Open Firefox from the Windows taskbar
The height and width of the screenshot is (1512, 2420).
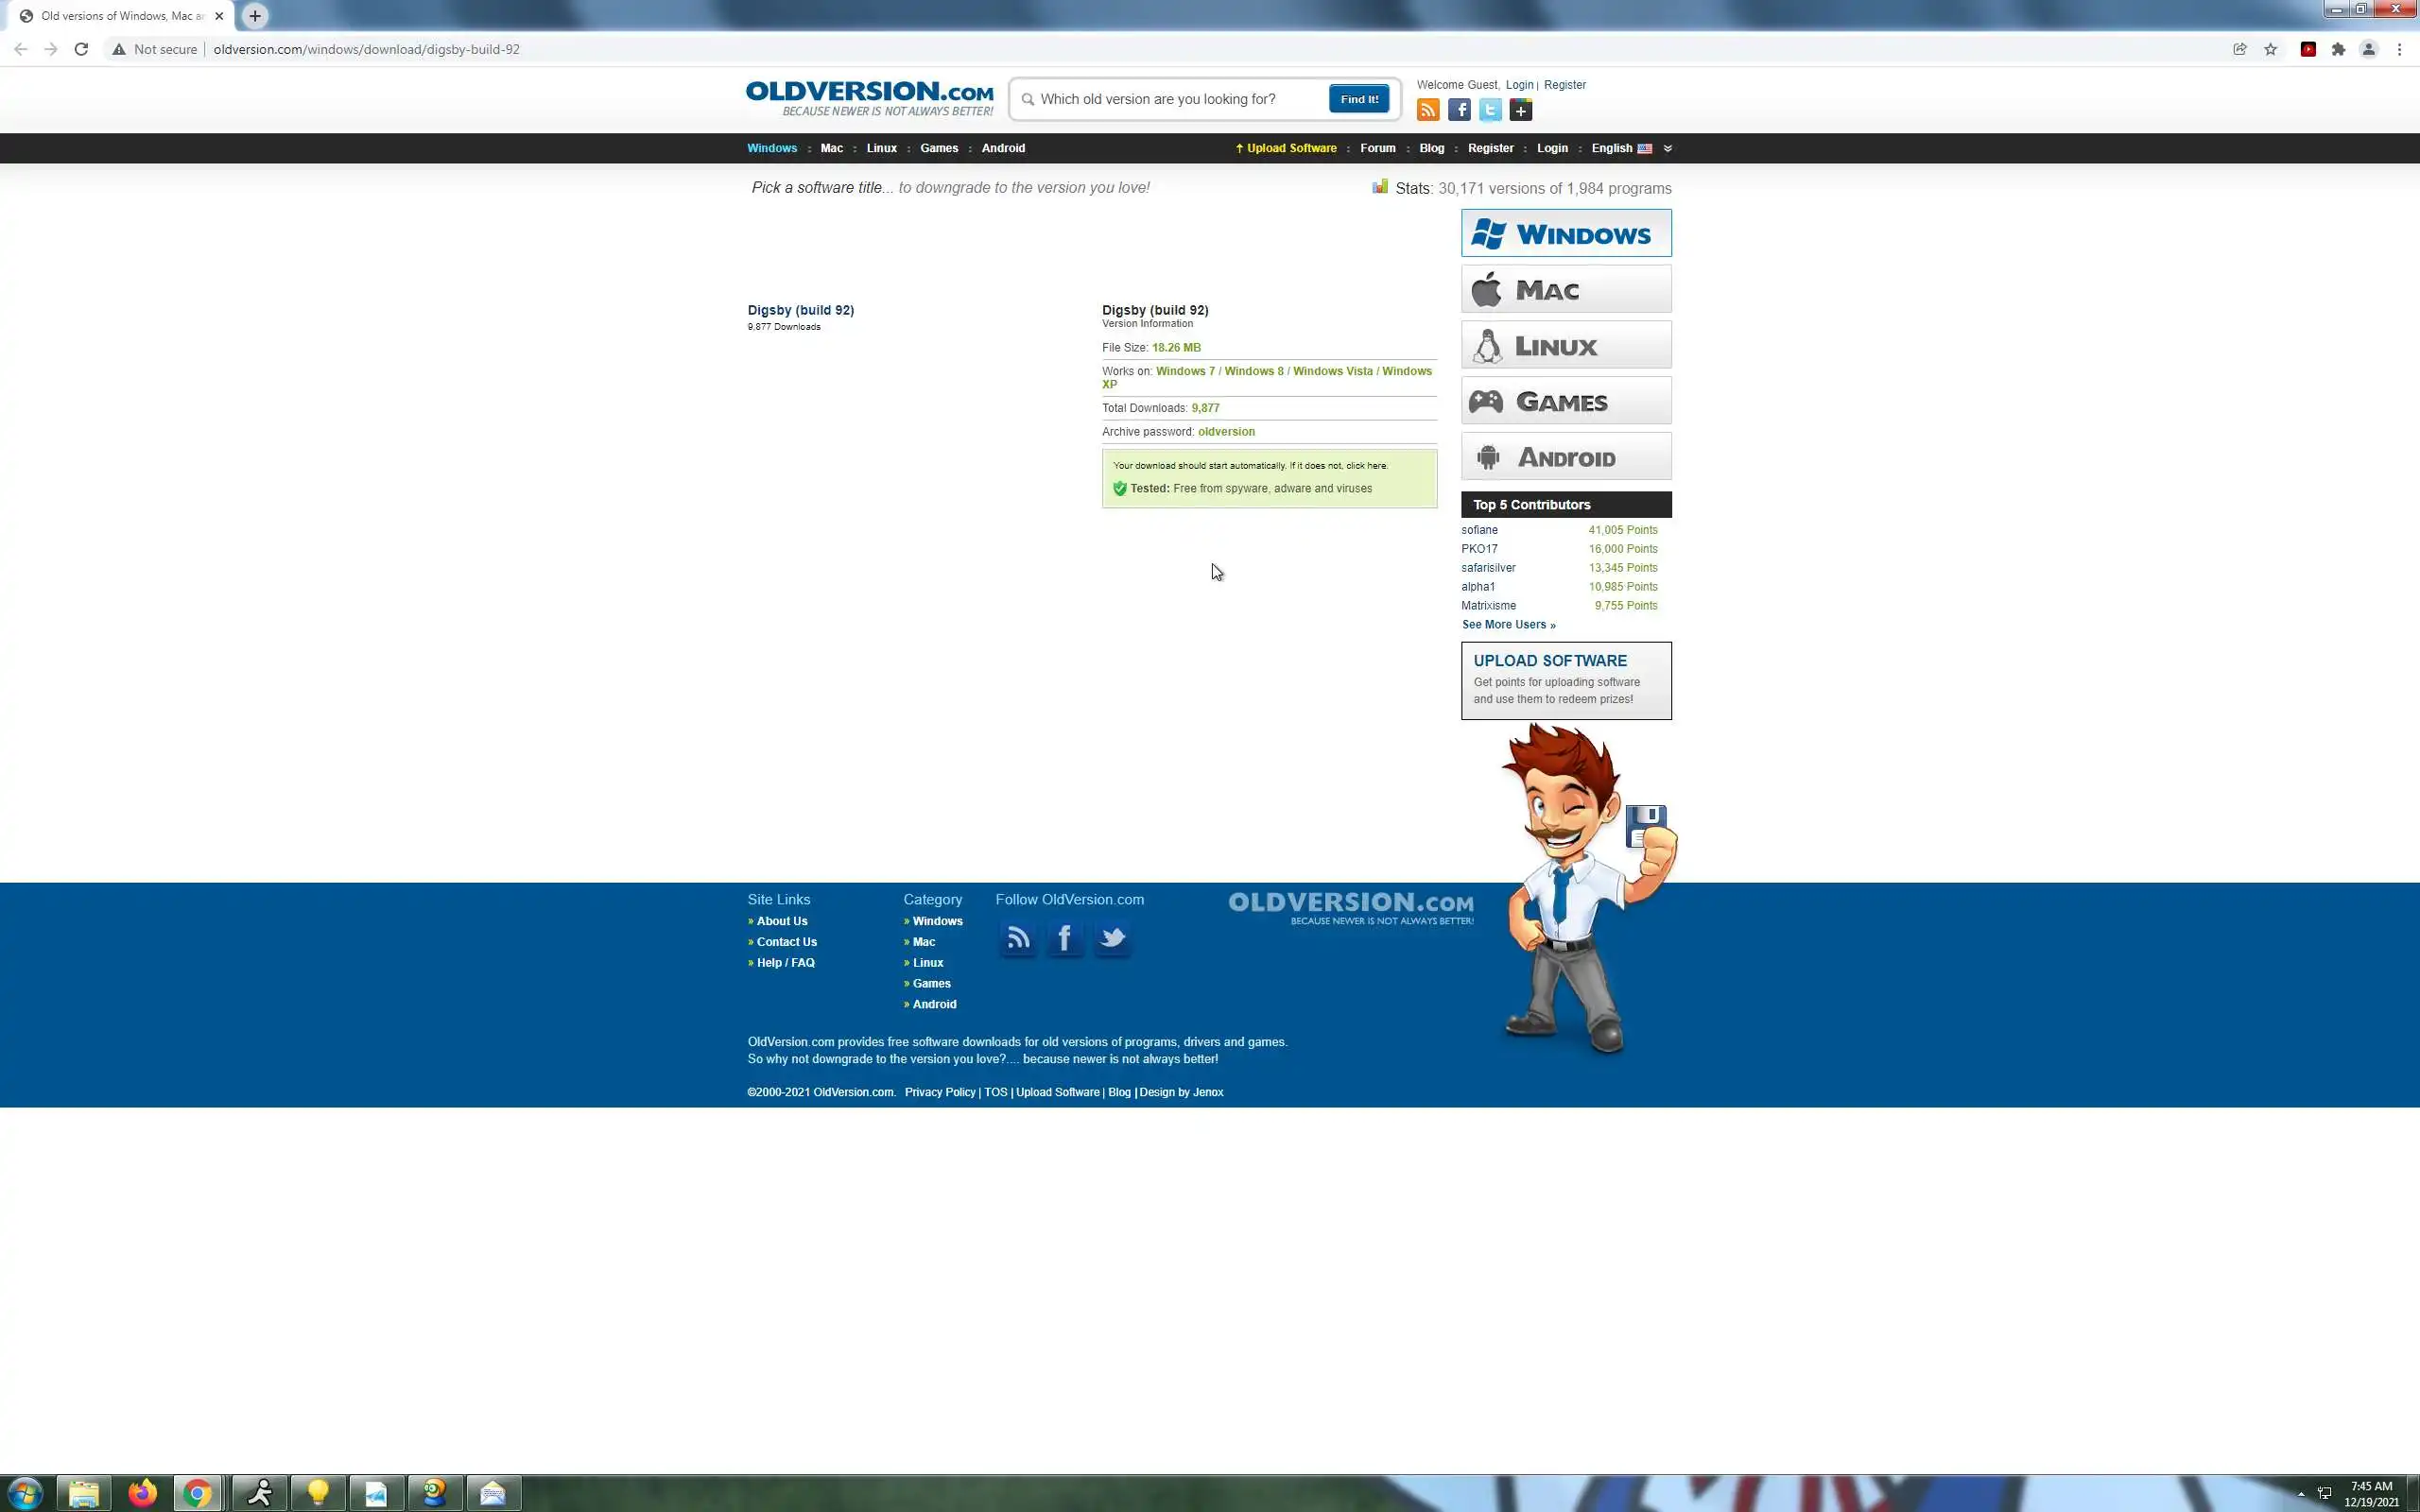click(x=142, y=1493)
